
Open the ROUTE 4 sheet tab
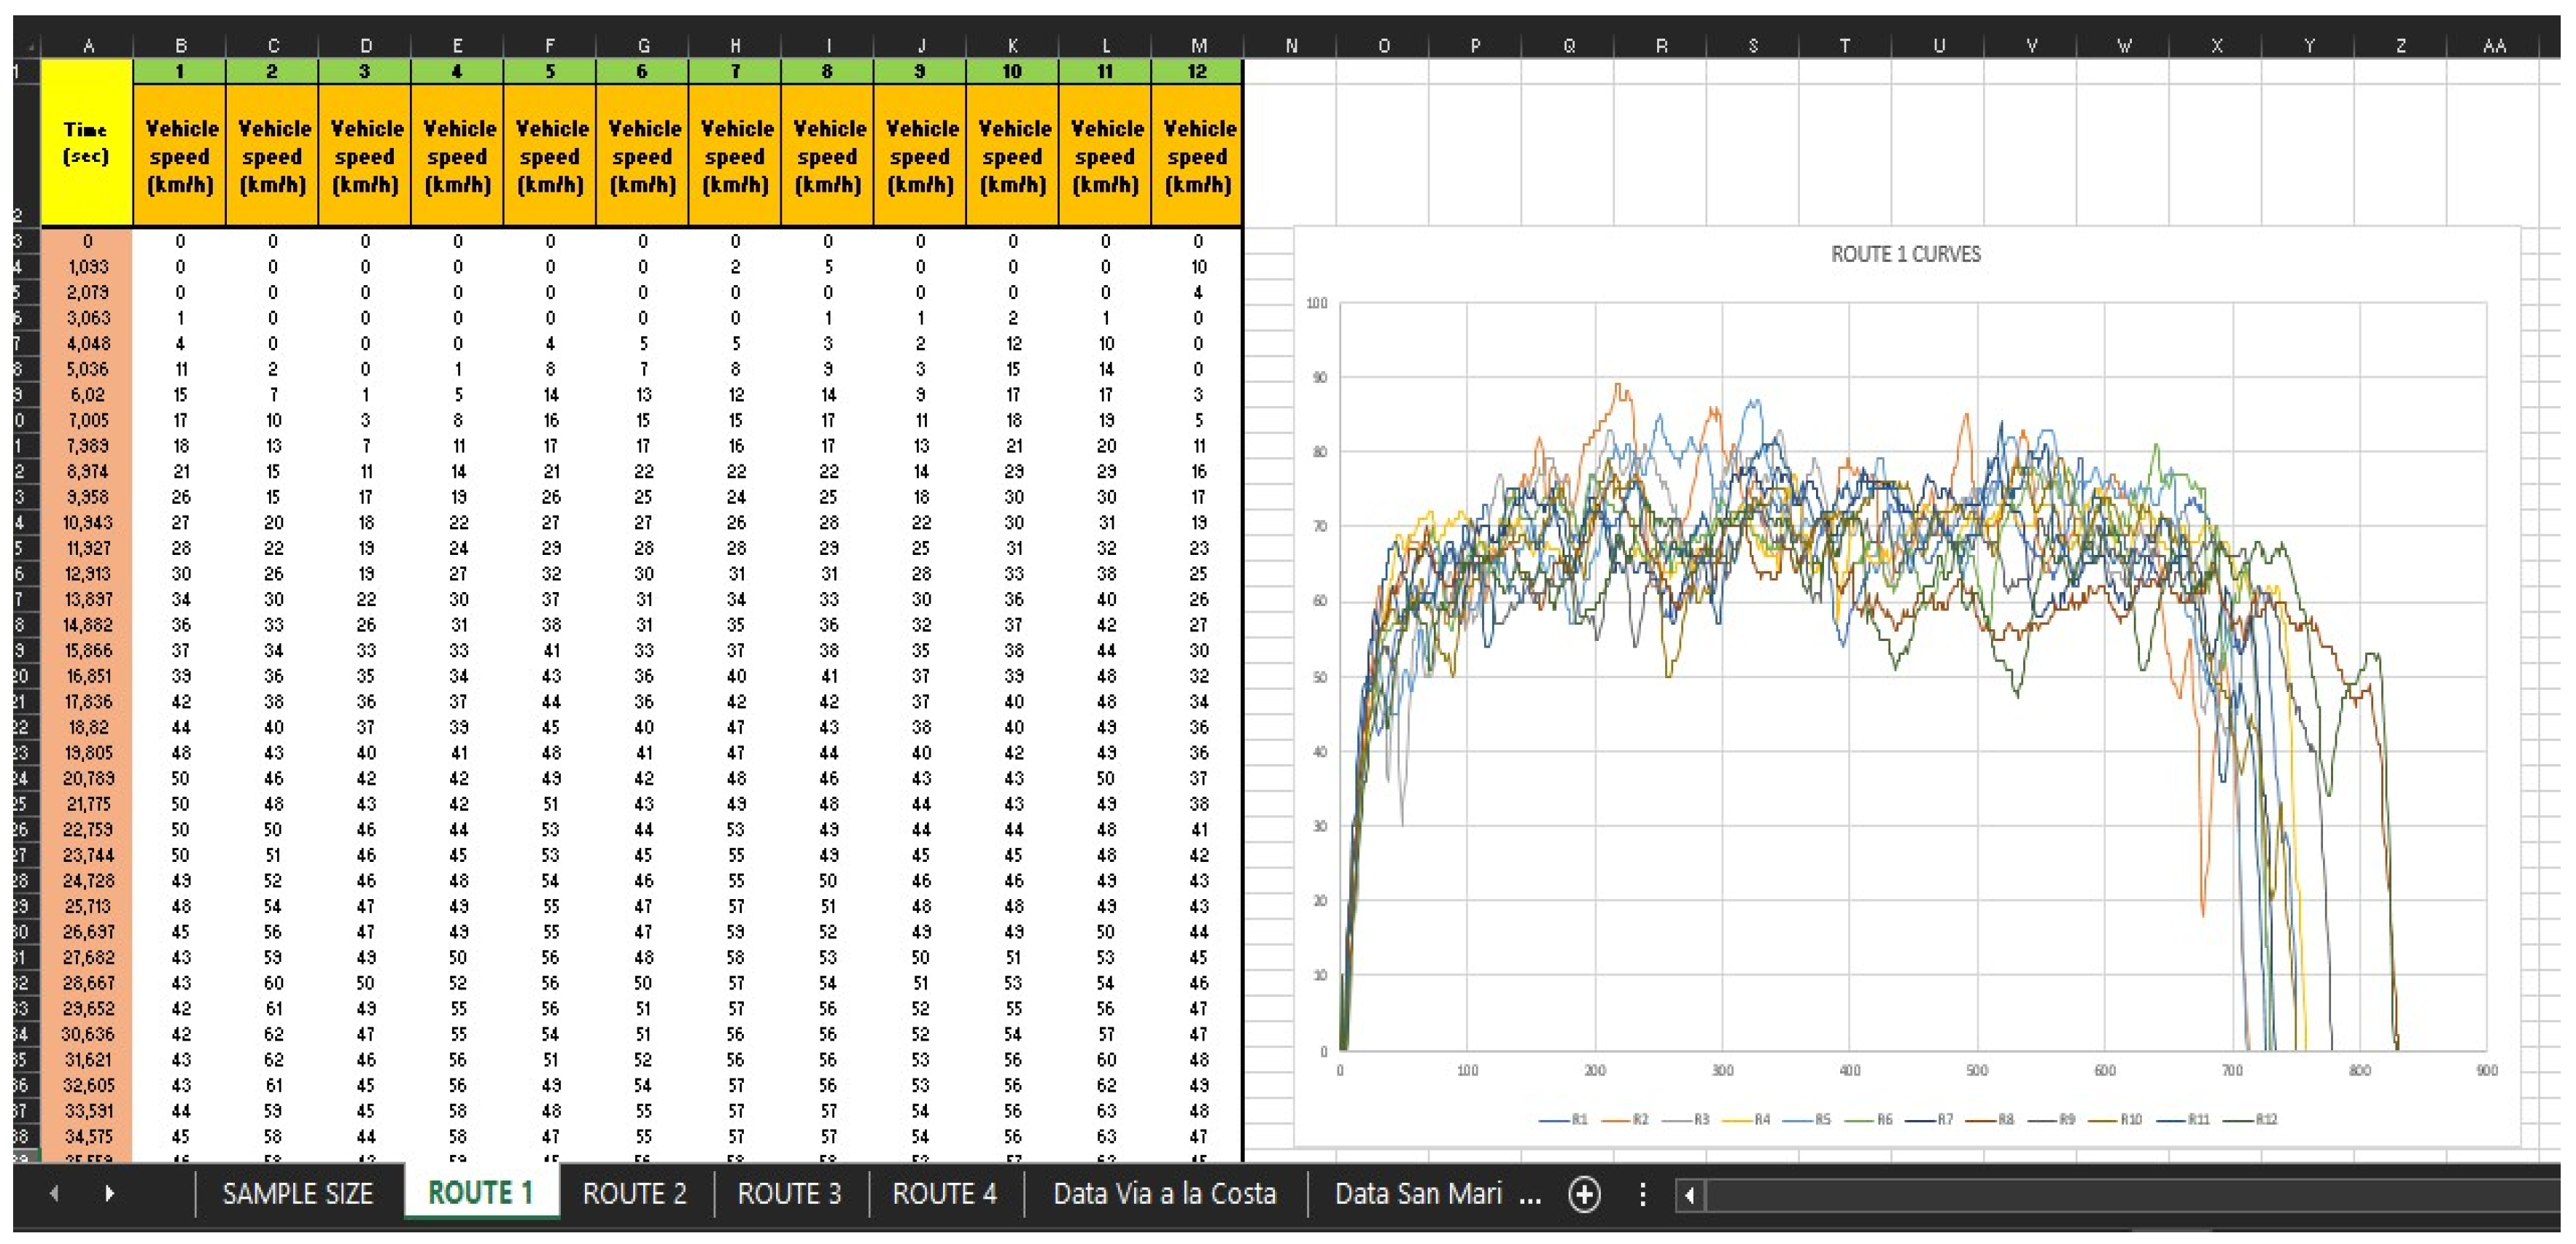(x=944, y=1194)
